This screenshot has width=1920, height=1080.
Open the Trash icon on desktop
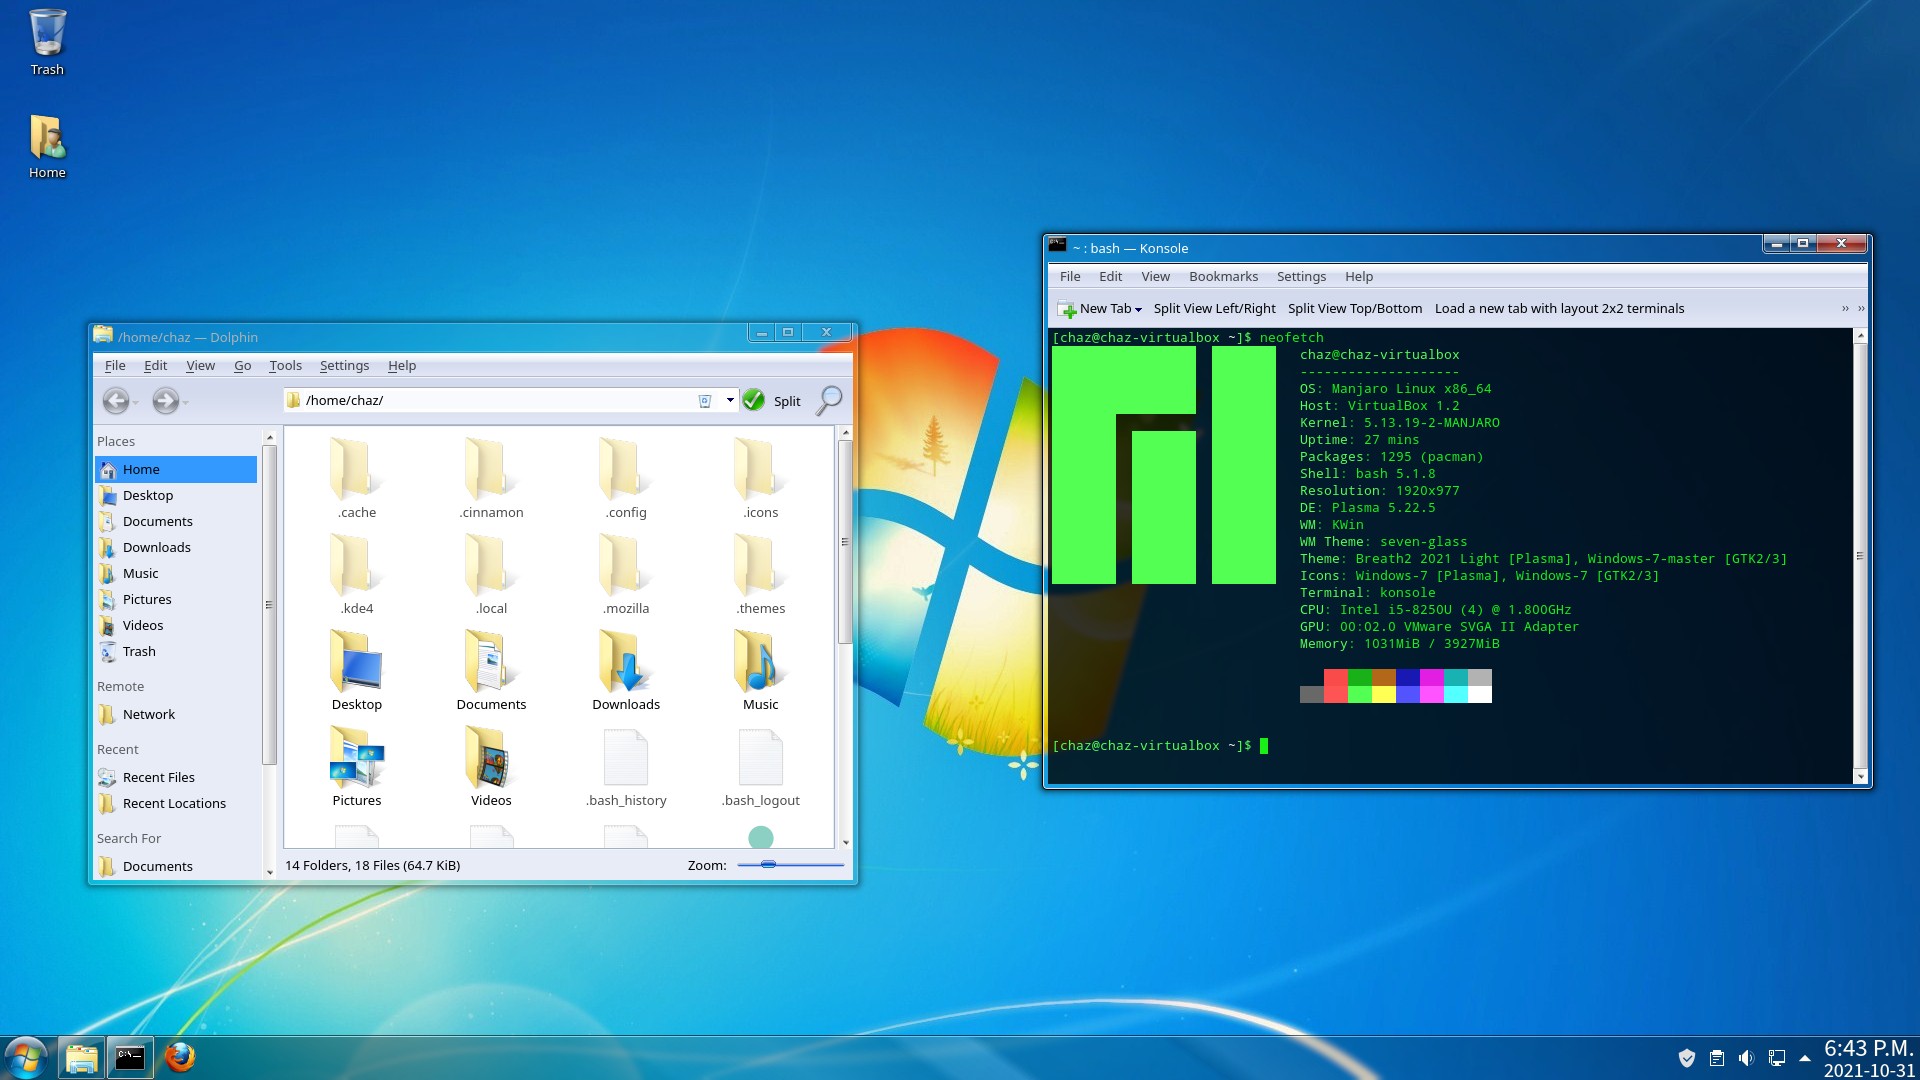47,42
